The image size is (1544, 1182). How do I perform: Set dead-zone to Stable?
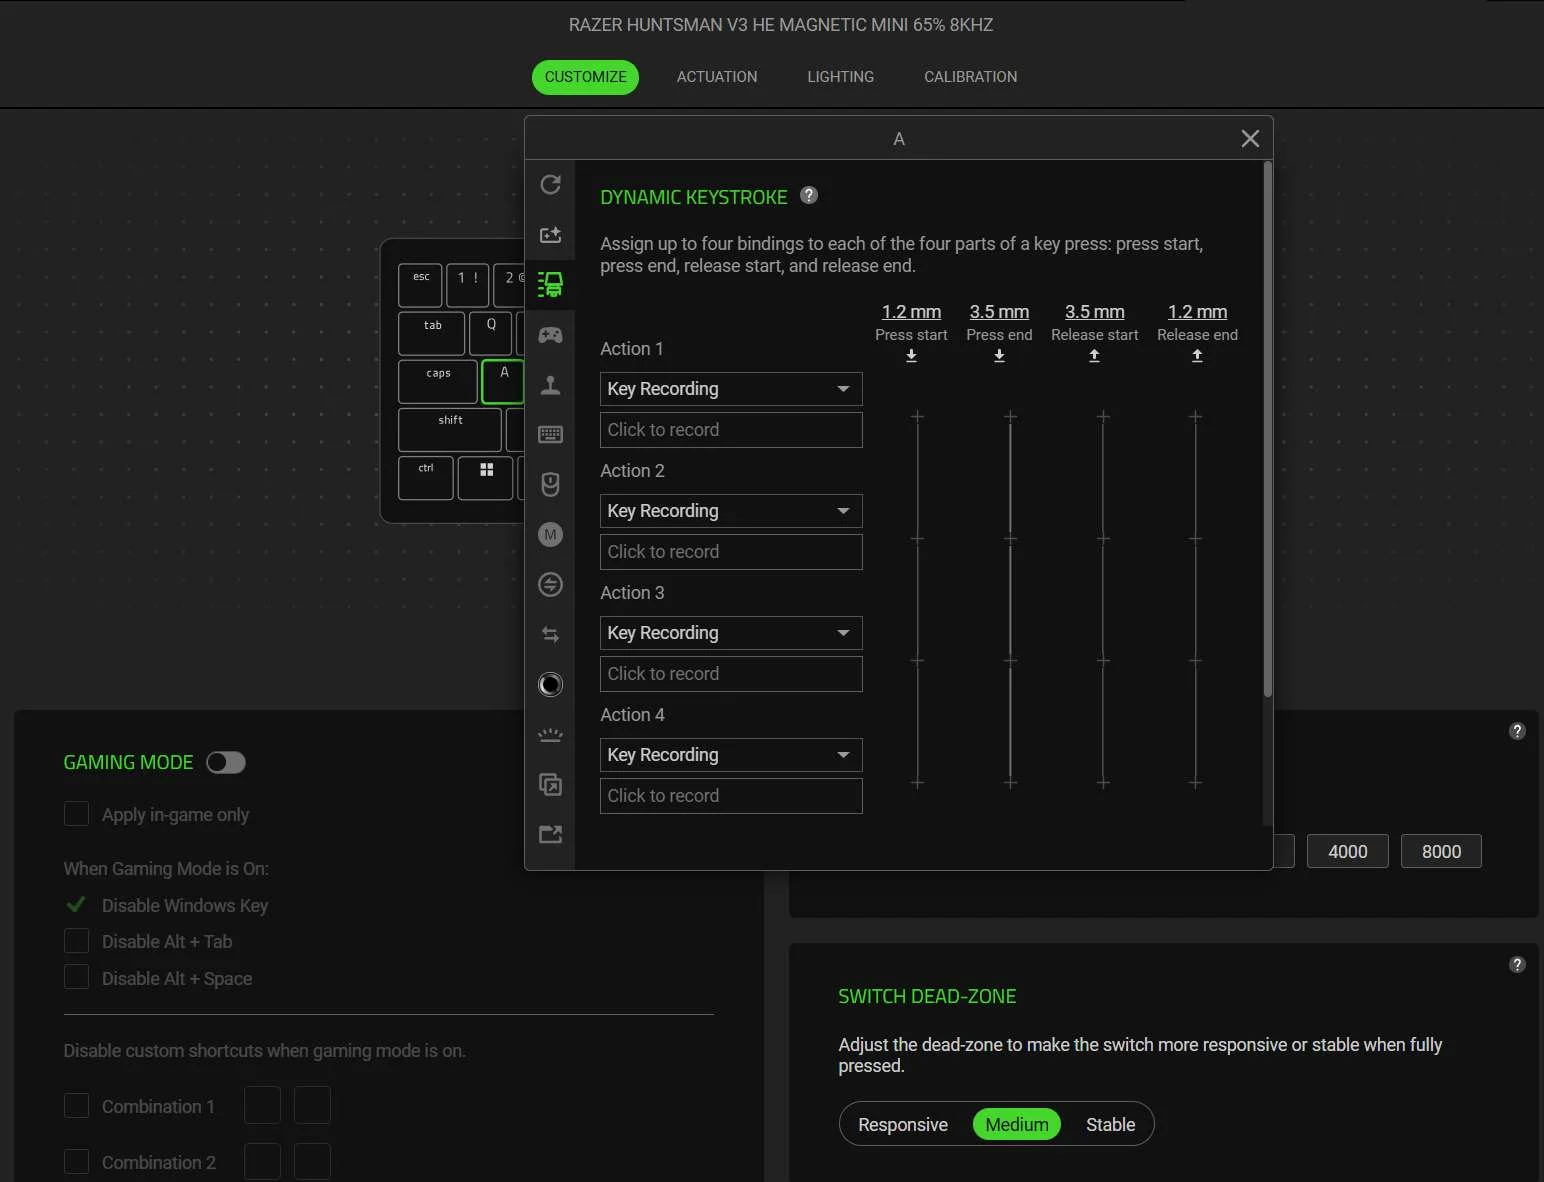click(x=1110, y=1125)
